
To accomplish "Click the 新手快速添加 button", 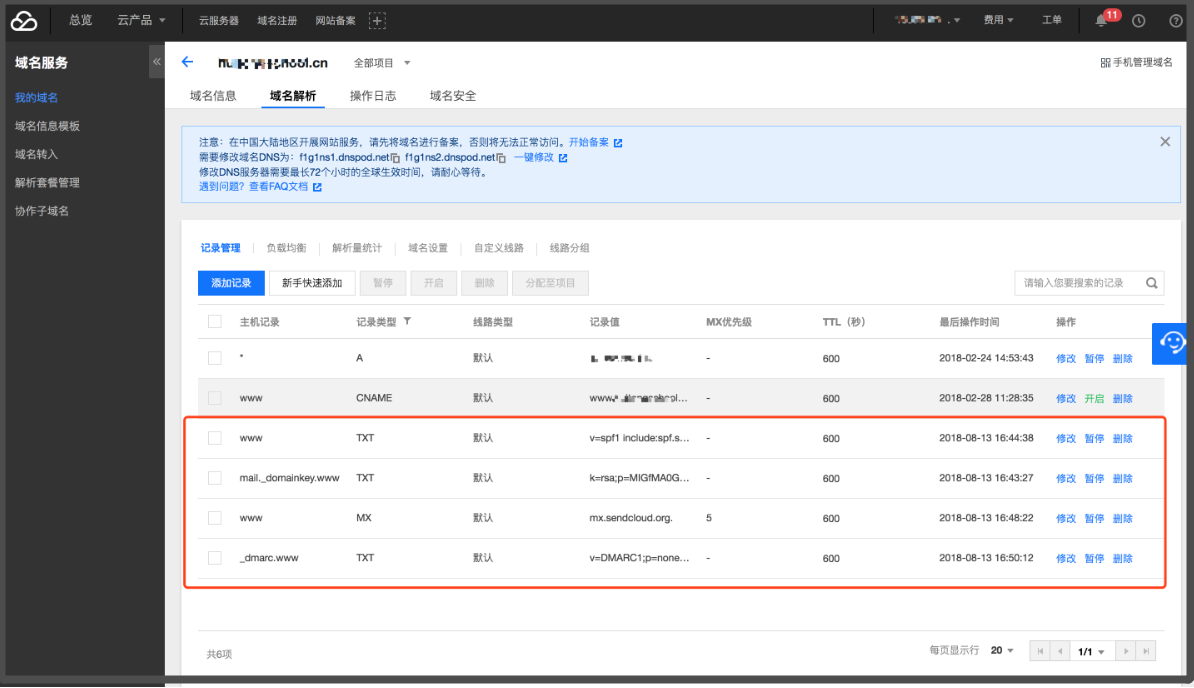I will (x=312, y=283).
